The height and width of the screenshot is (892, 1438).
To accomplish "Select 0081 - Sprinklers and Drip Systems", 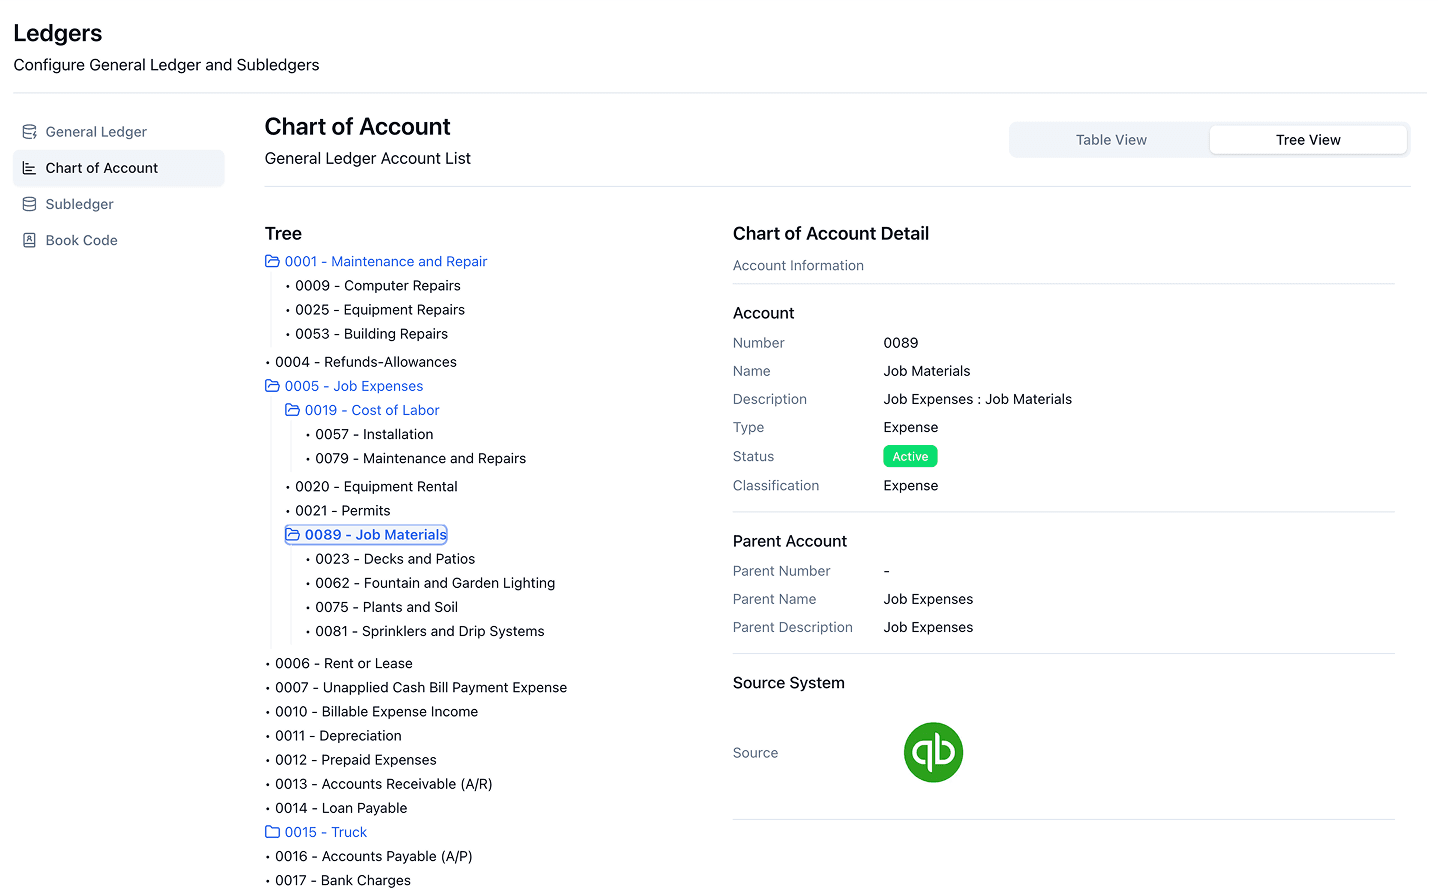I will [430, 631].
